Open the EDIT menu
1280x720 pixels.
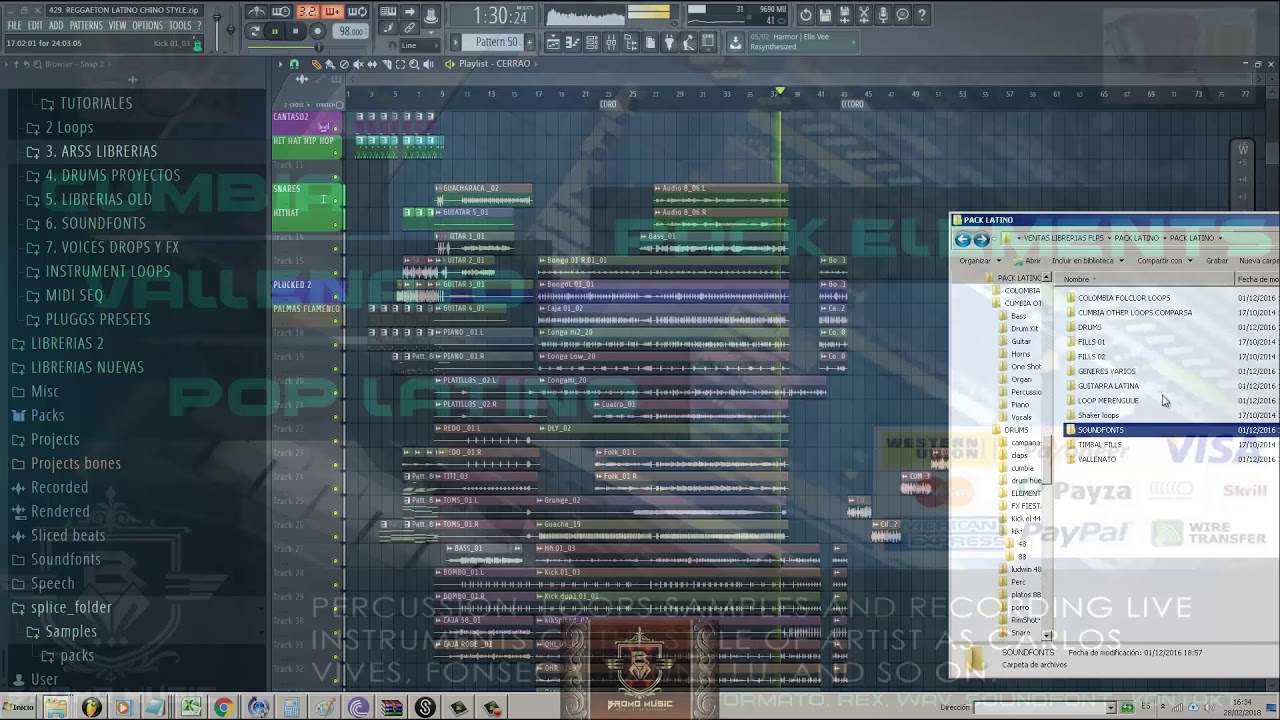click(x=35, y=25)
